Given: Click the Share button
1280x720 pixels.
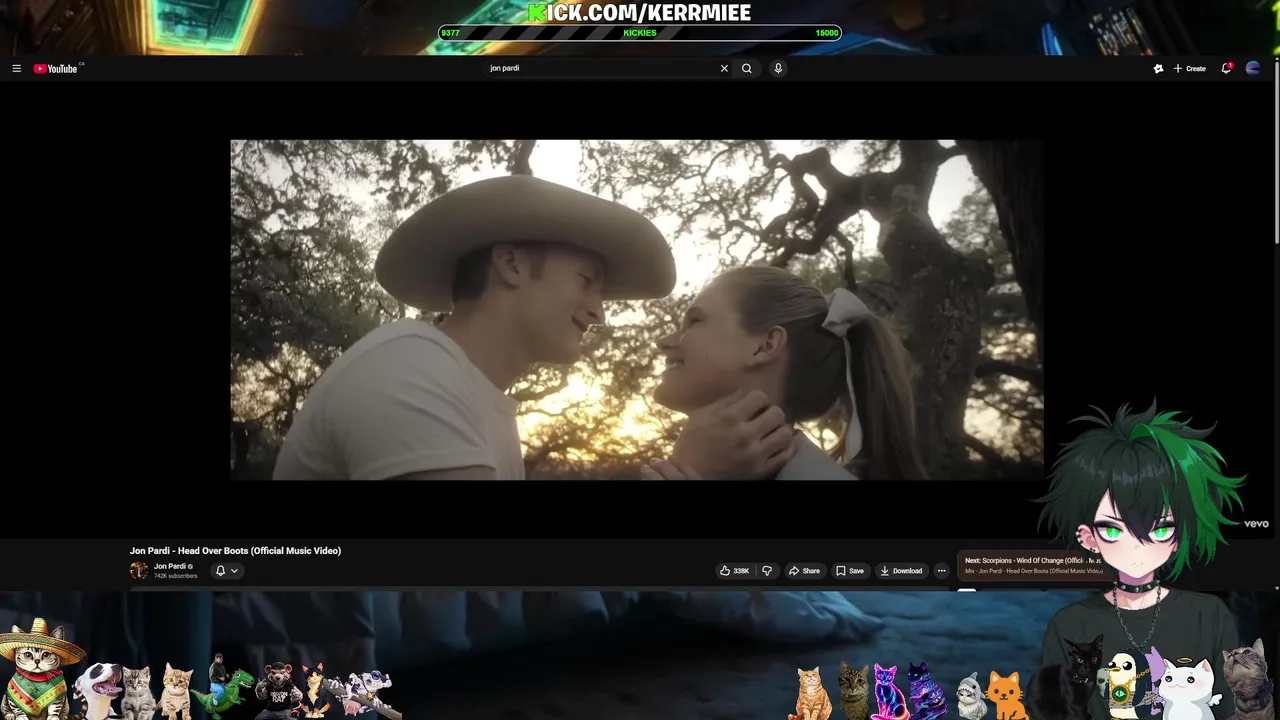Looking at the screenshot, I should (x=804, y=571).
